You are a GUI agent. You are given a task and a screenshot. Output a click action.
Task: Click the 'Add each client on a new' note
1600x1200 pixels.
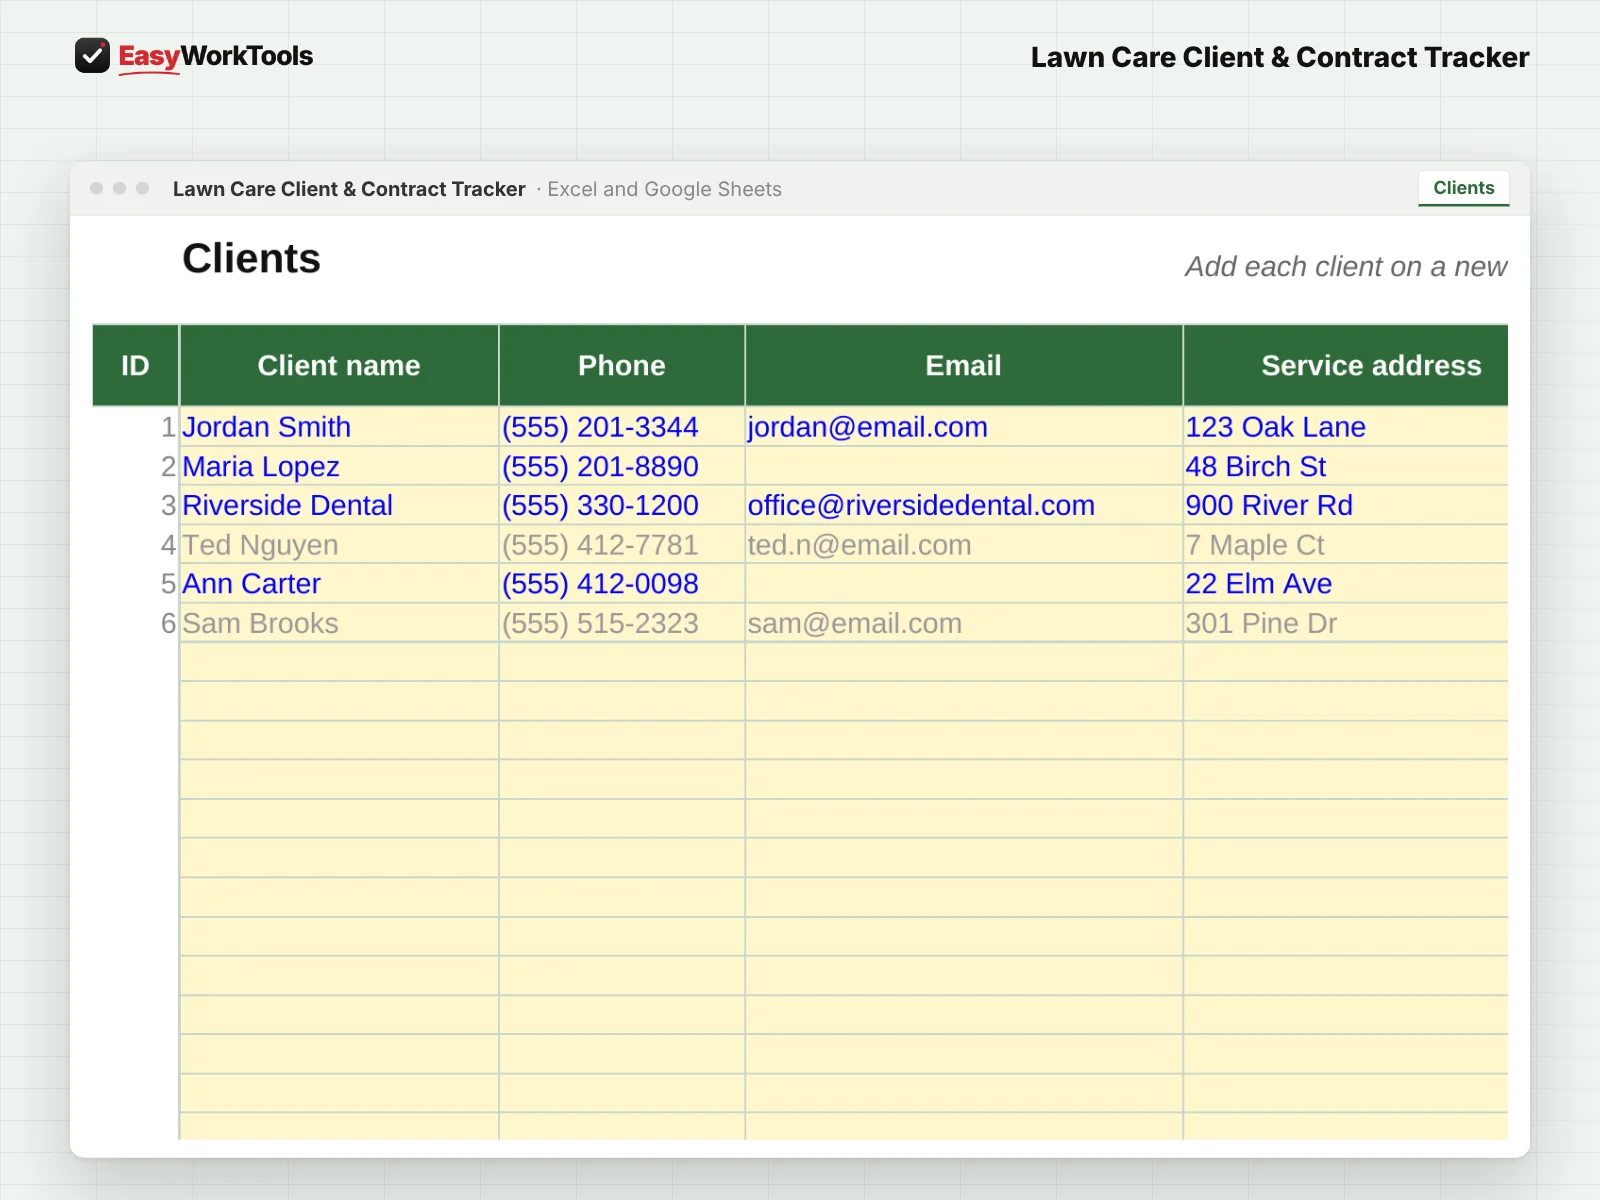point(1346,267)
